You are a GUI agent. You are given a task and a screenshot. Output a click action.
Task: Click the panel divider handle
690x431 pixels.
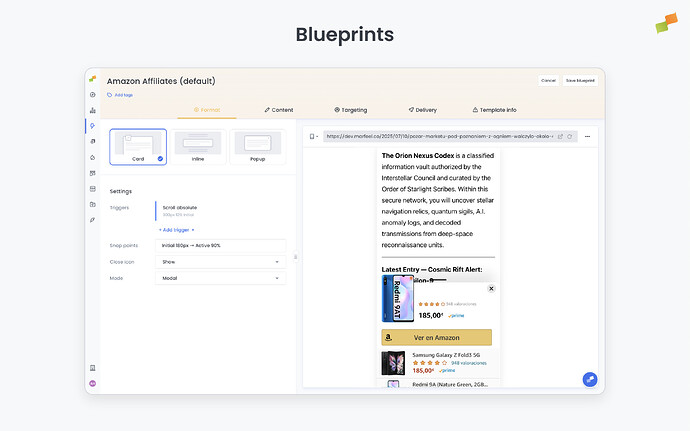(x=295, y=257)
